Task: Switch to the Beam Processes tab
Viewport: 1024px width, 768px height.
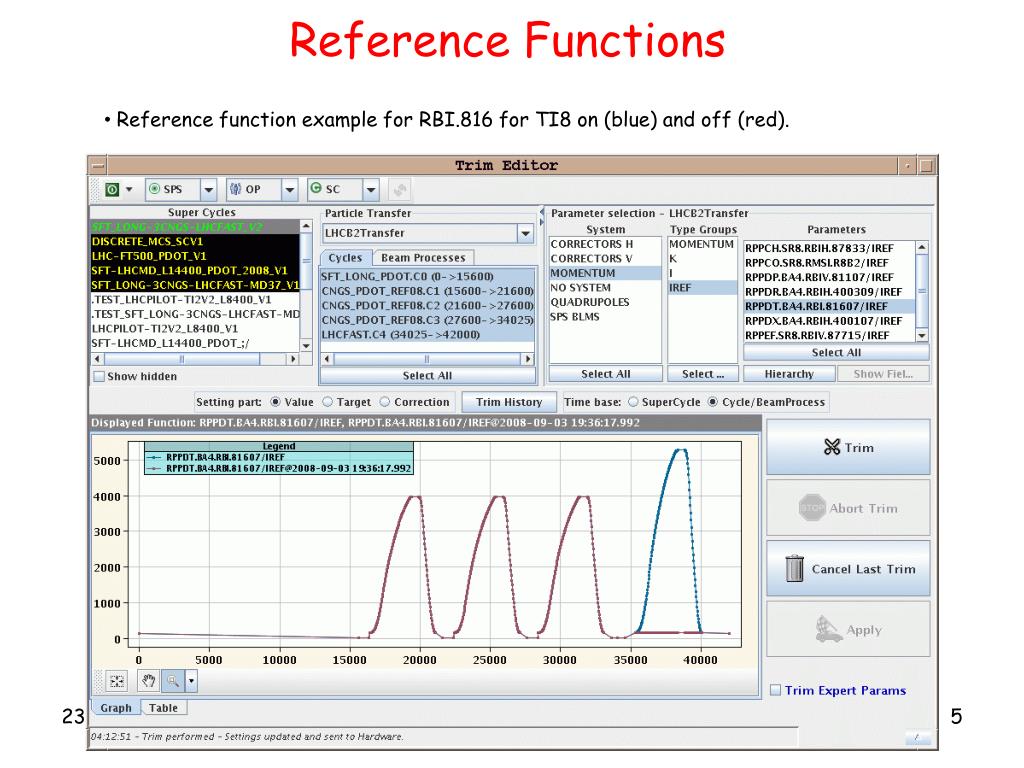Action: [x=424, y=258]
